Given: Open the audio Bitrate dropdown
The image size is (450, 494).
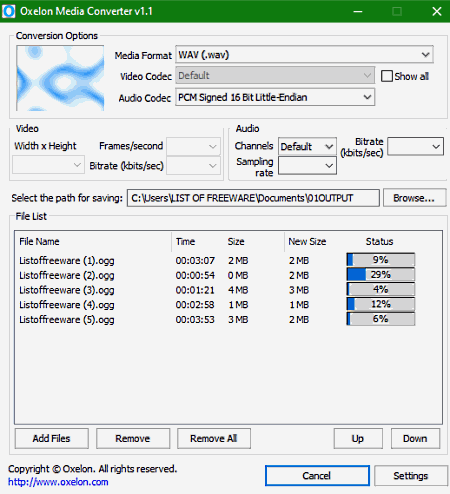Looking at the screenshot, I should tap(415, 146).
